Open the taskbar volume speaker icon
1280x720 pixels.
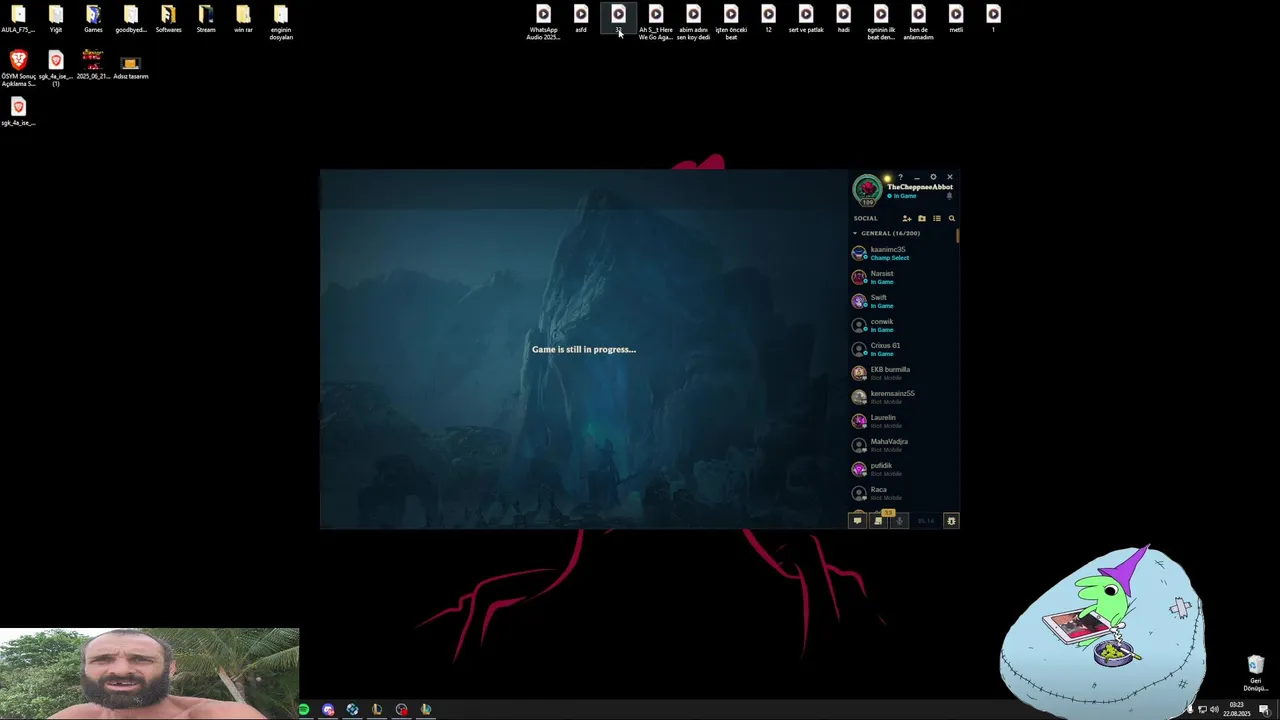click(1214, 710)
